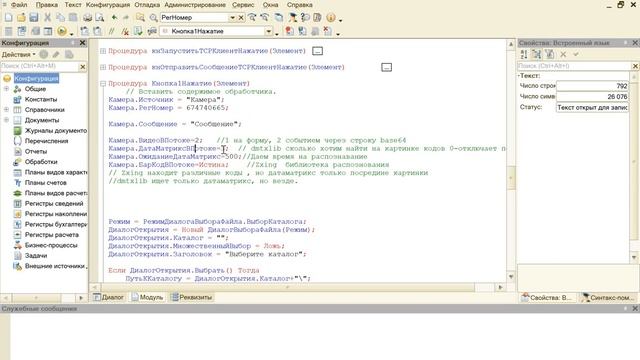Screen dimensions: 640x360
Task: Select Отчеты in configuration tree
Action: pyautogui.click(x=36, y=151)
